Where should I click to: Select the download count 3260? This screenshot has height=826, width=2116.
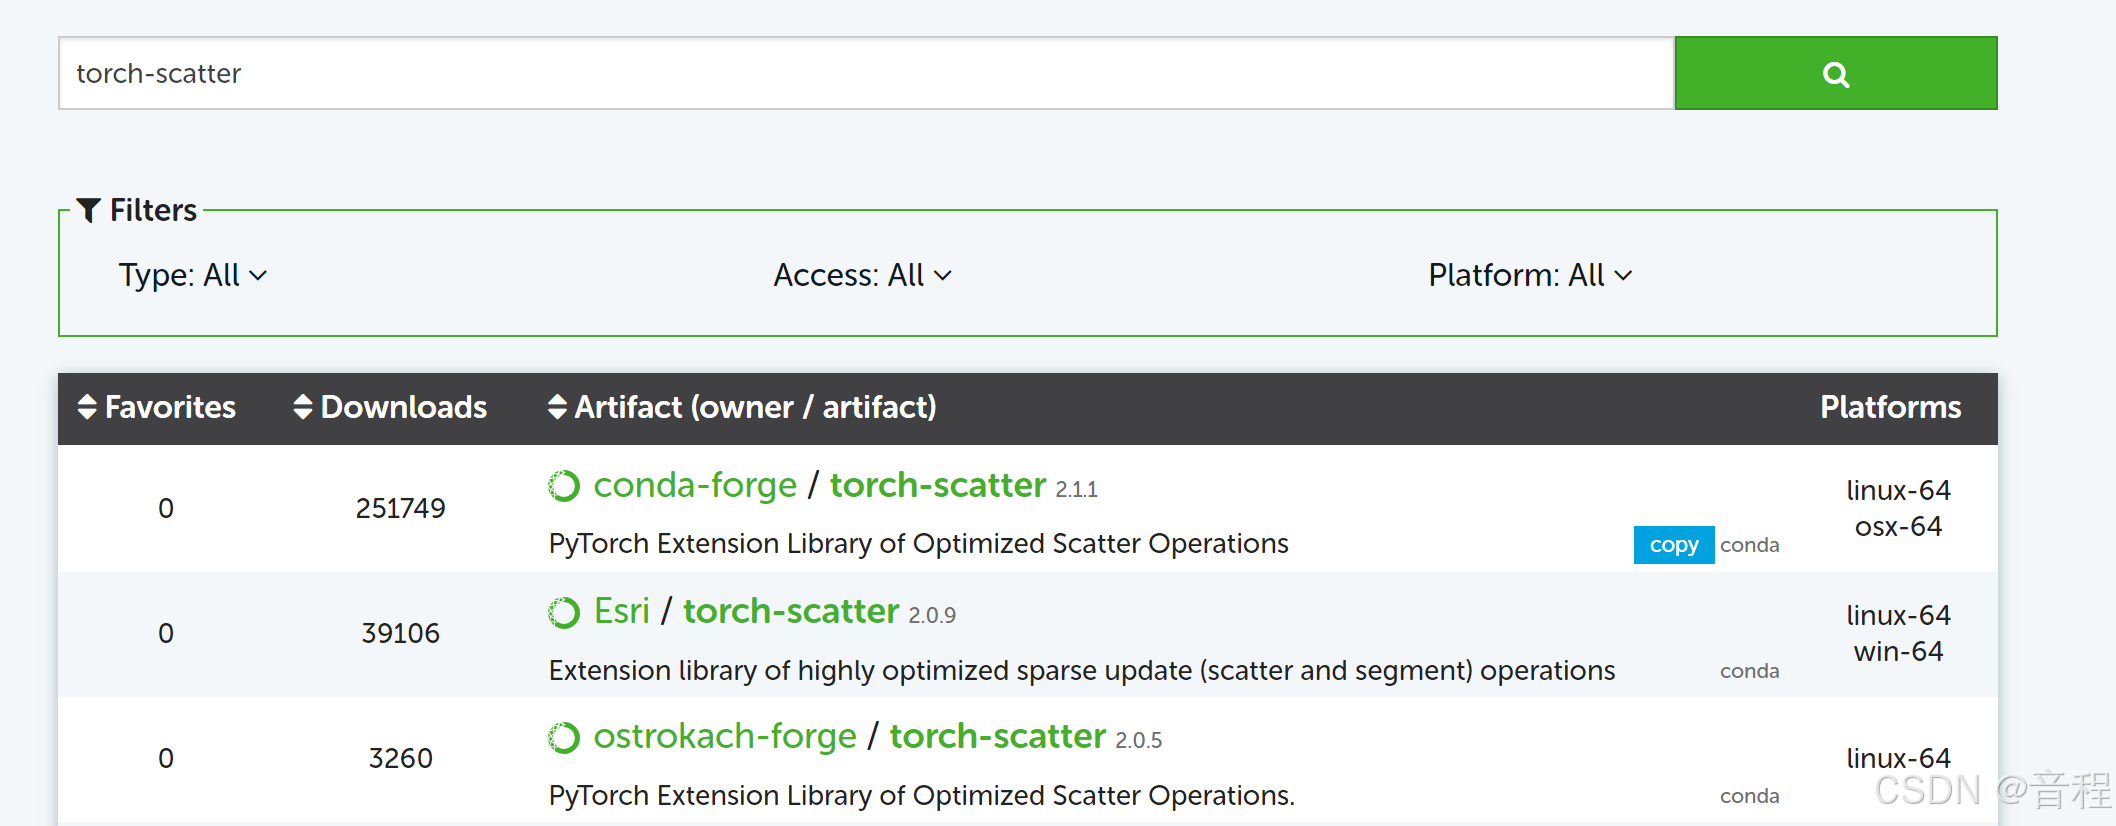click(400, 758)
